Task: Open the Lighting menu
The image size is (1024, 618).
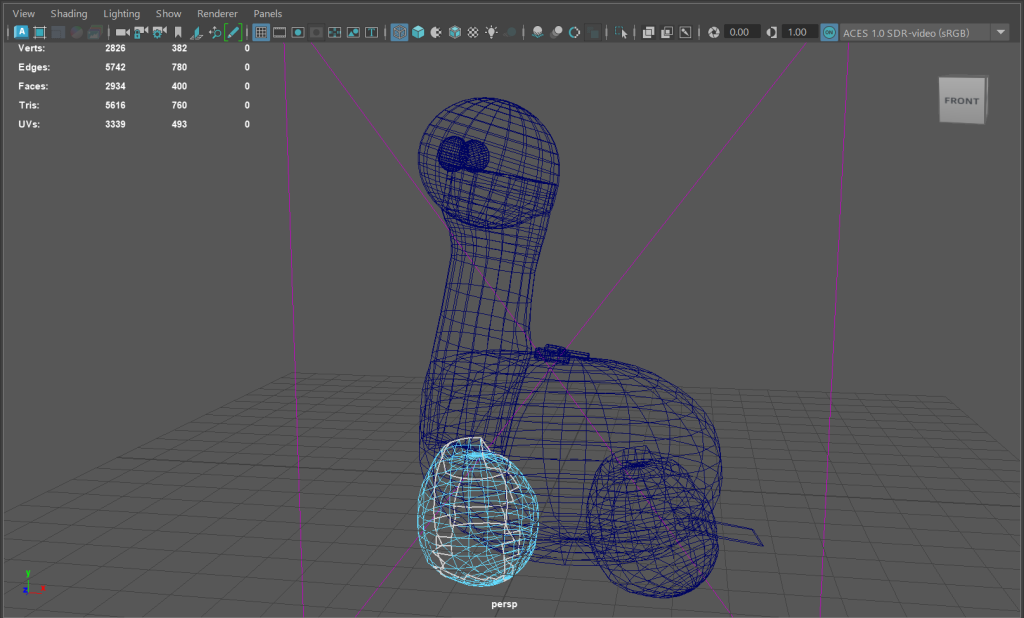Action: tap(121, 14)
